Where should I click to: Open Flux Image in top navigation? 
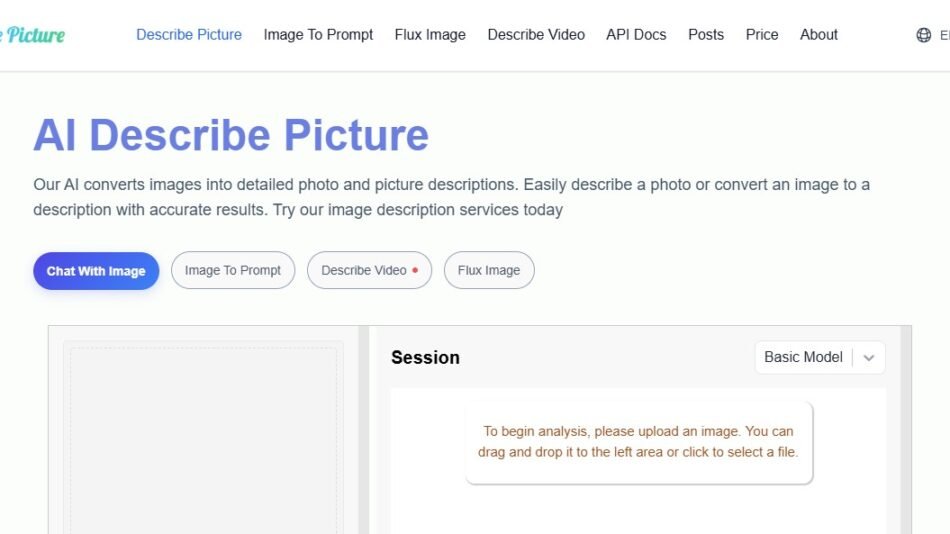pyautogui.click(x=430, y=35)
